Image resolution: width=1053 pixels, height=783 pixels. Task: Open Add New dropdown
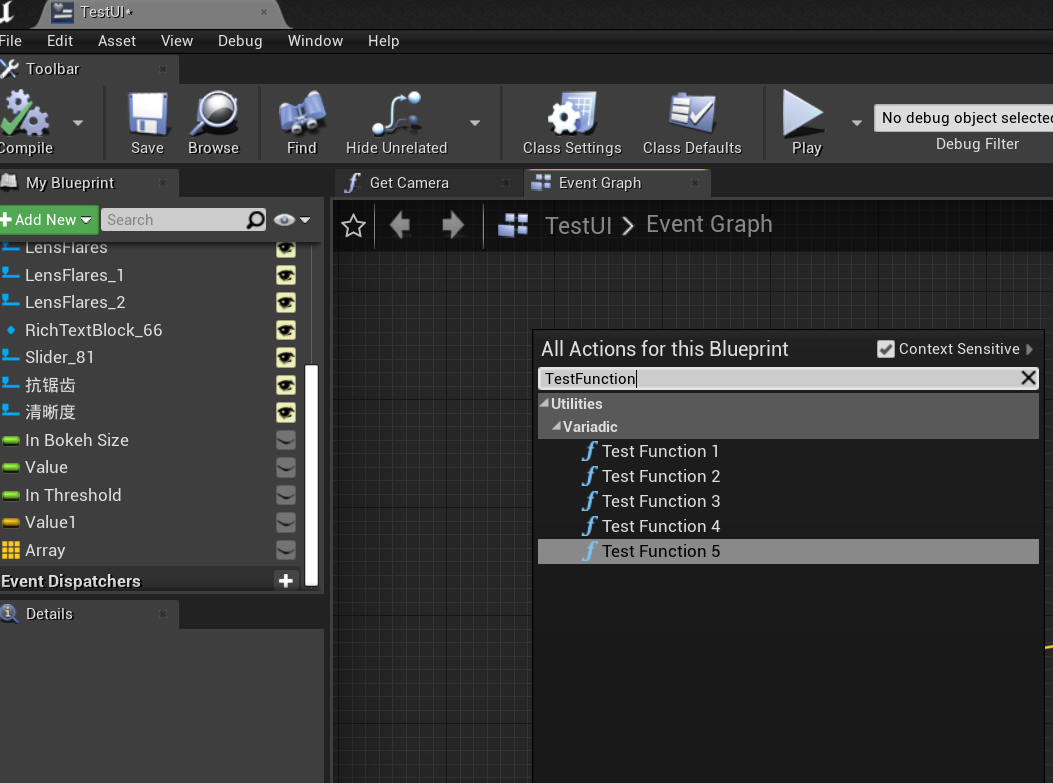[x=48, y=220]
